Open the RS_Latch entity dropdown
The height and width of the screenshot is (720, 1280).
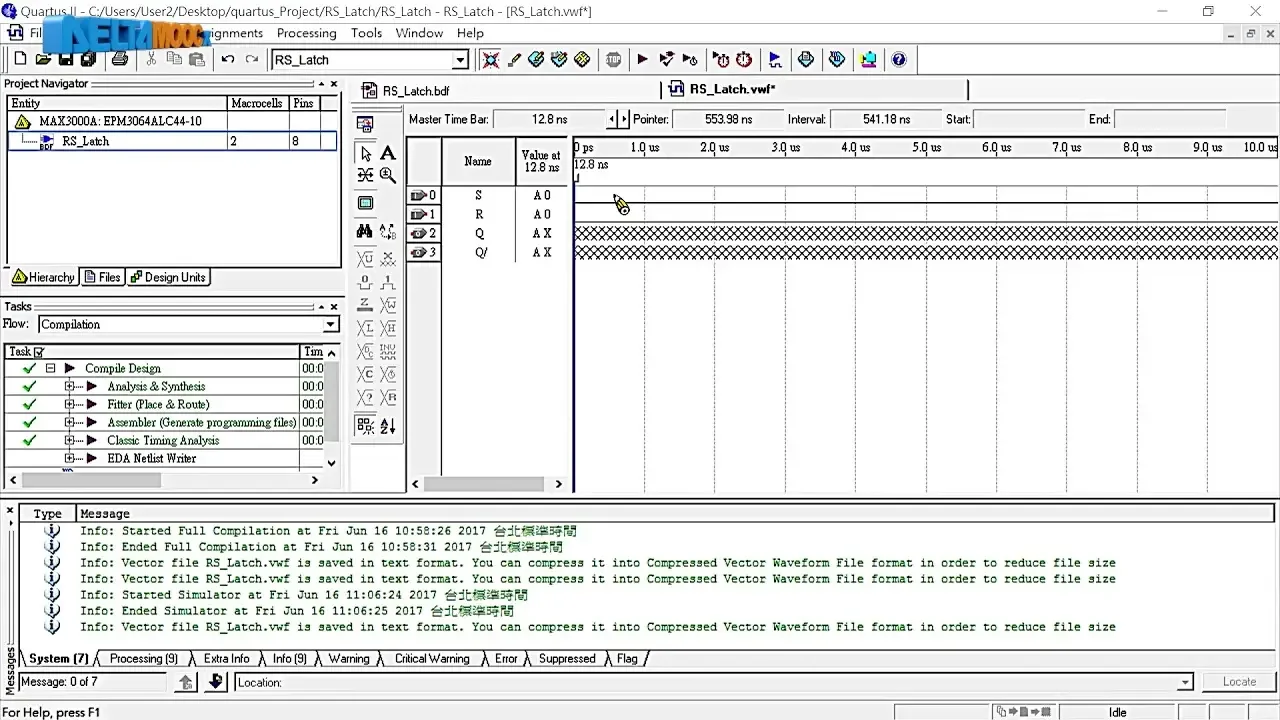461,60
